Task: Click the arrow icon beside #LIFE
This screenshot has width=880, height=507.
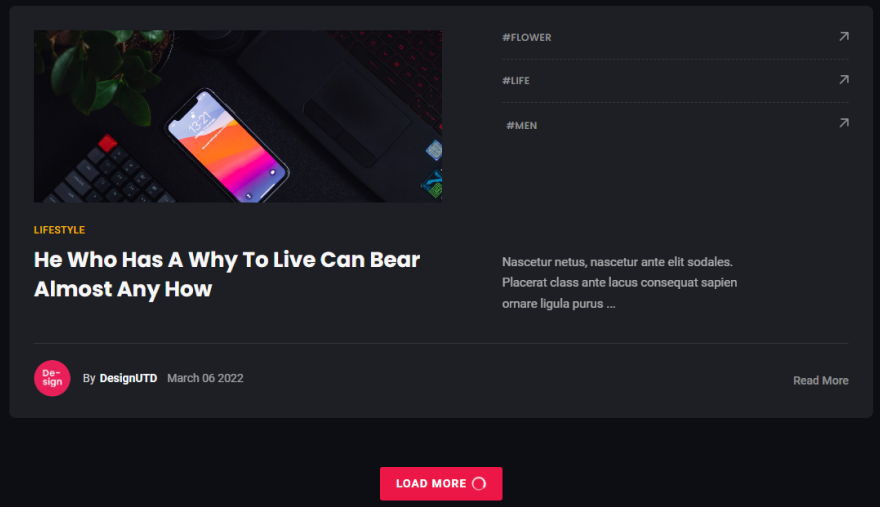Action: pyautogui.click(x=844, y=80)
